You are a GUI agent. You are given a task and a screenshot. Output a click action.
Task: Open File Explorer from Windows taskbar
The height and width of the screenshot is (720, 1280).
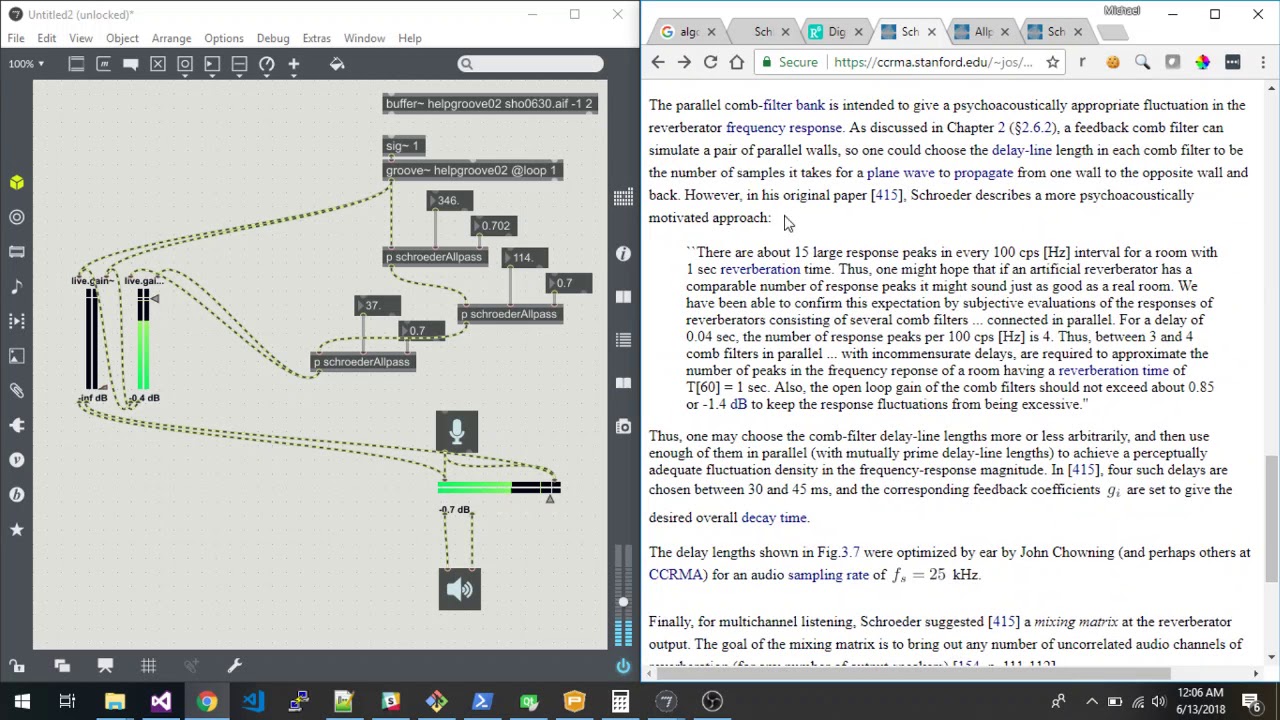pyautogui.click(x=115, y=701)
